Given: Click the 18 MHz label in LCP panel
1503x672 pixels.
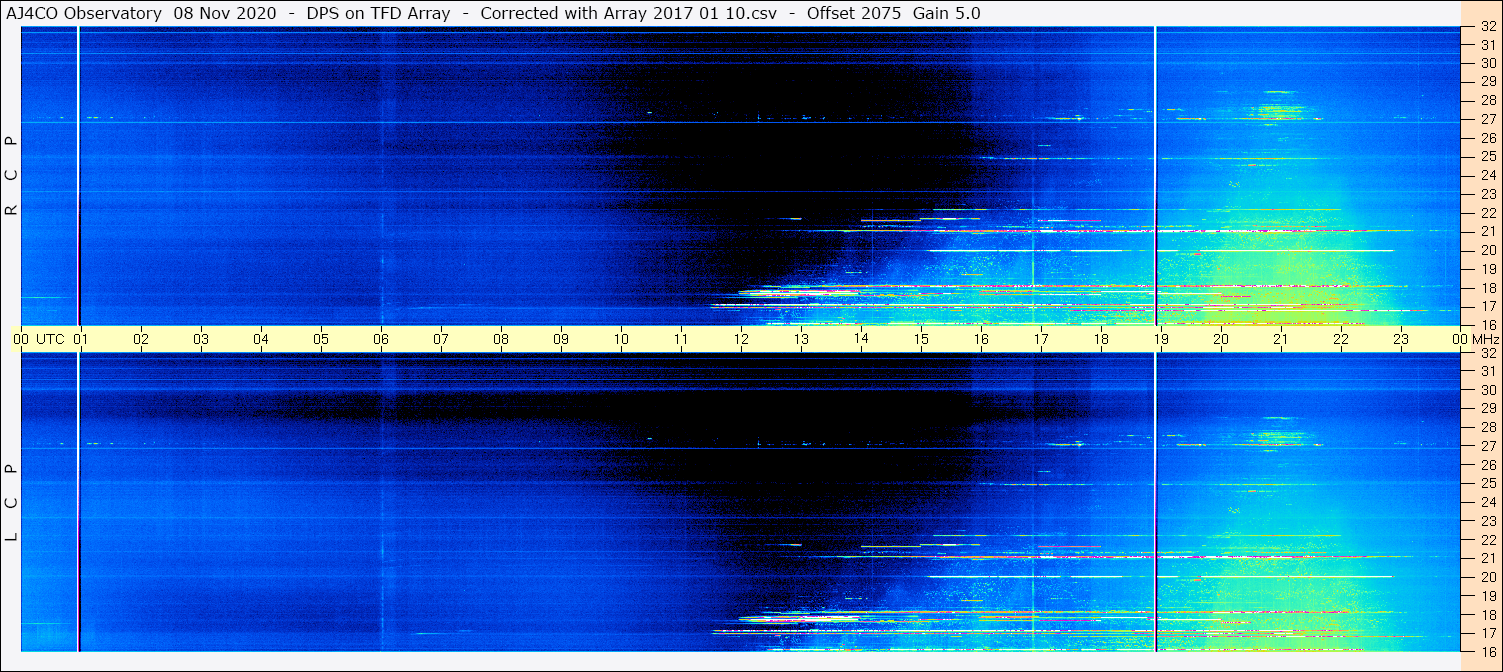Looking at the screenshot, I should coord(1487,614).
